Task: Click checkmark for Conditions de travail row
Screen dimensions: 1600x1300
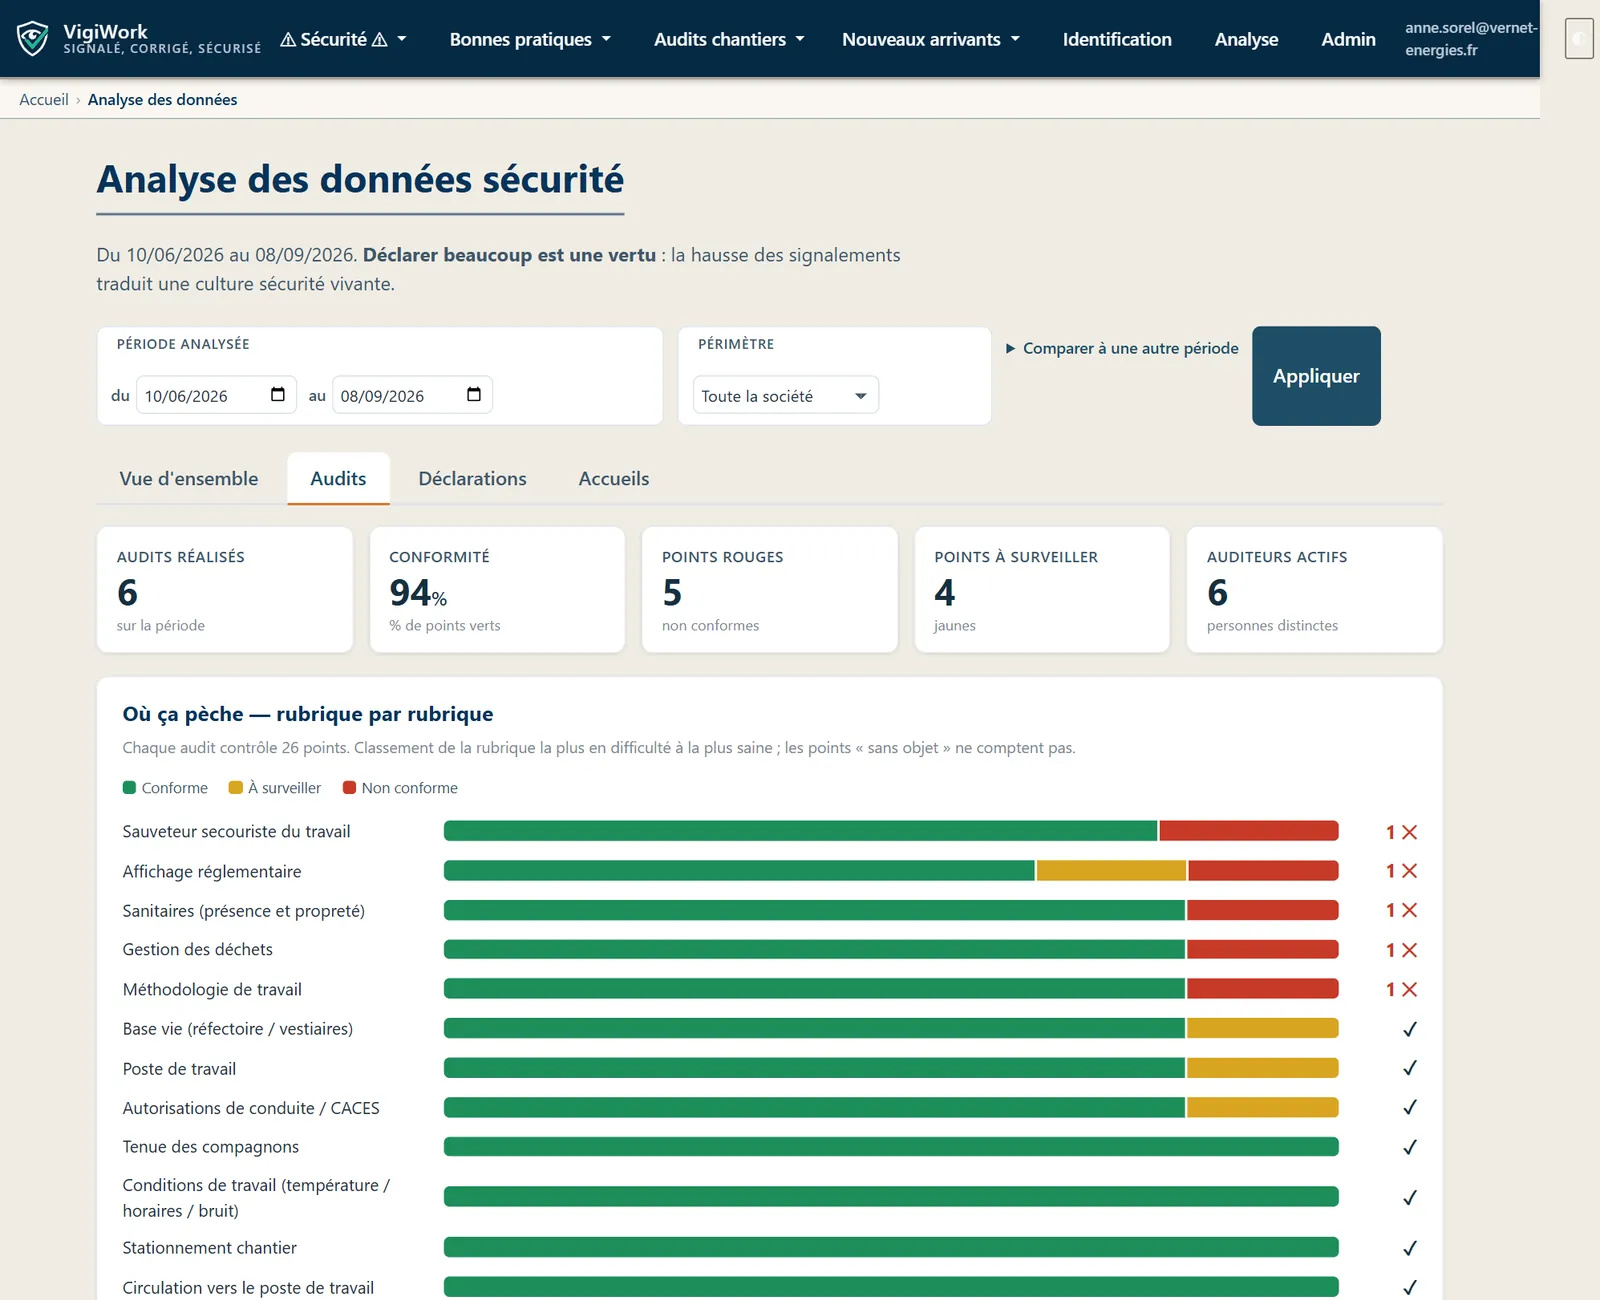Action: (1410, 1197)
